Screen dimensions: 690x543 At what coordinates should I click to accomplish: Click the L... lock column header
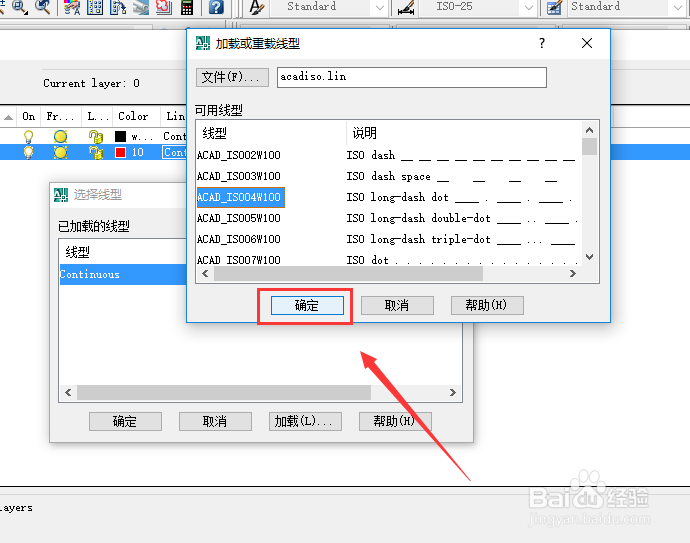(x=97, y=116)
